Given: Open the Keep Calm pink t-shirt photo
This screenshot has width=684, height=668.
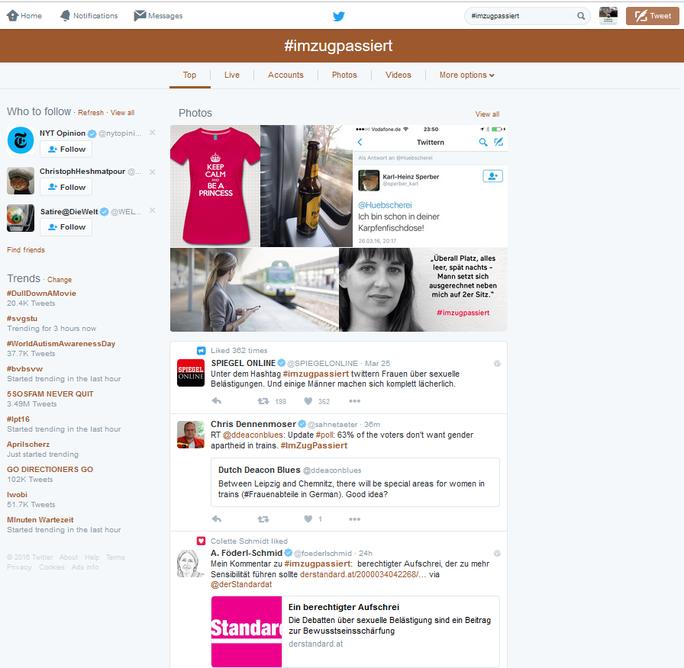Looking at the screenshot, I should [x=215, y=186].
